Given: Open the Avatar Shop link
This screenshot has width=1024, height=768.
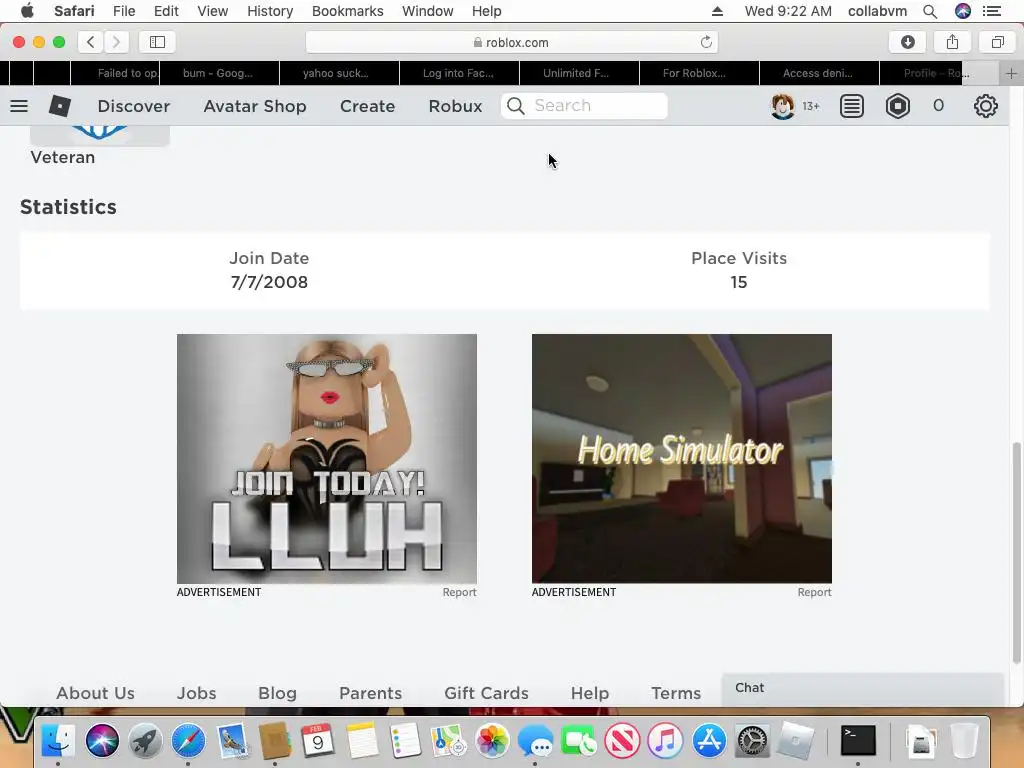Looking at the screenshot, I should tap(255, 106).
